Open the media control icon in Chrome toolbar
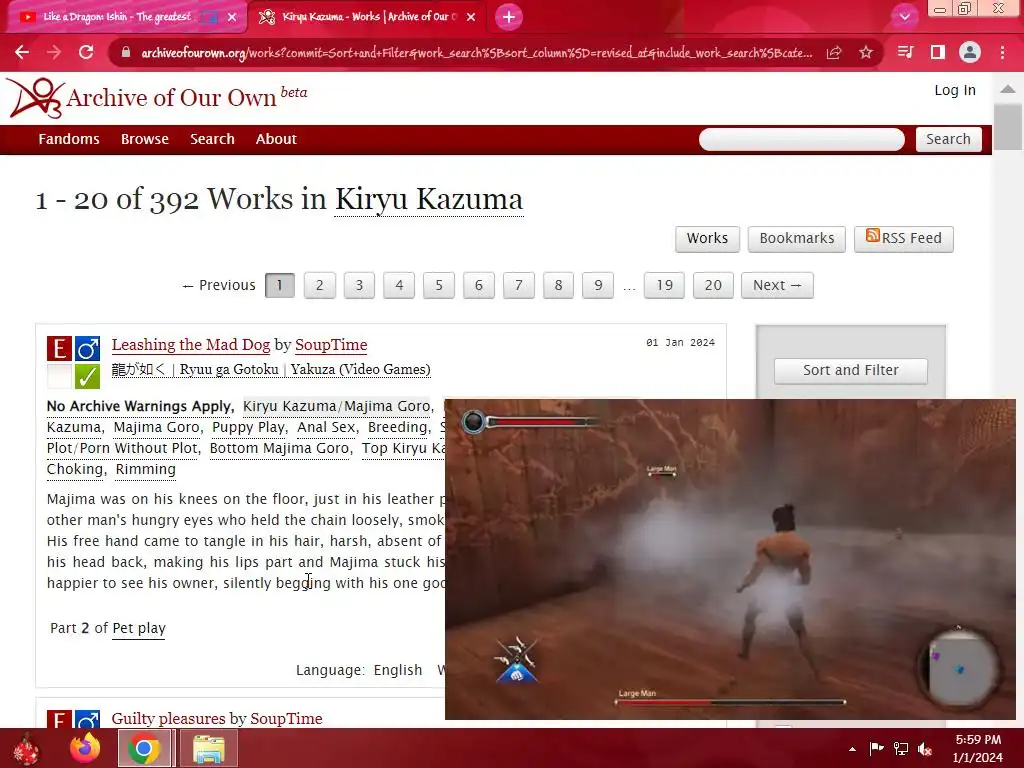This screenshot has height=768, width=1024. point(905,52)
